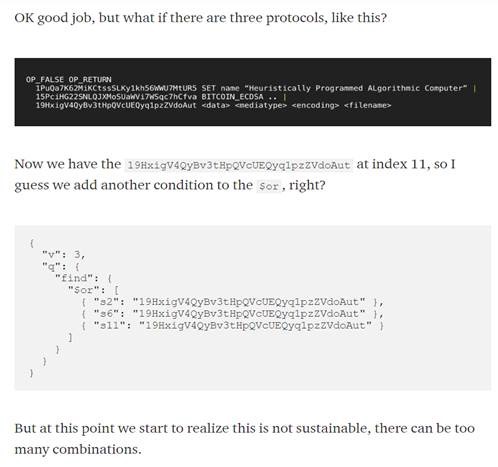The width and height of the screenshot is (498, 467).
Task: Click the inline 19HxigV4QyBv3tHpQVcUEQyq1pzZVdoAut code snippet
Action: pos(238,165)
